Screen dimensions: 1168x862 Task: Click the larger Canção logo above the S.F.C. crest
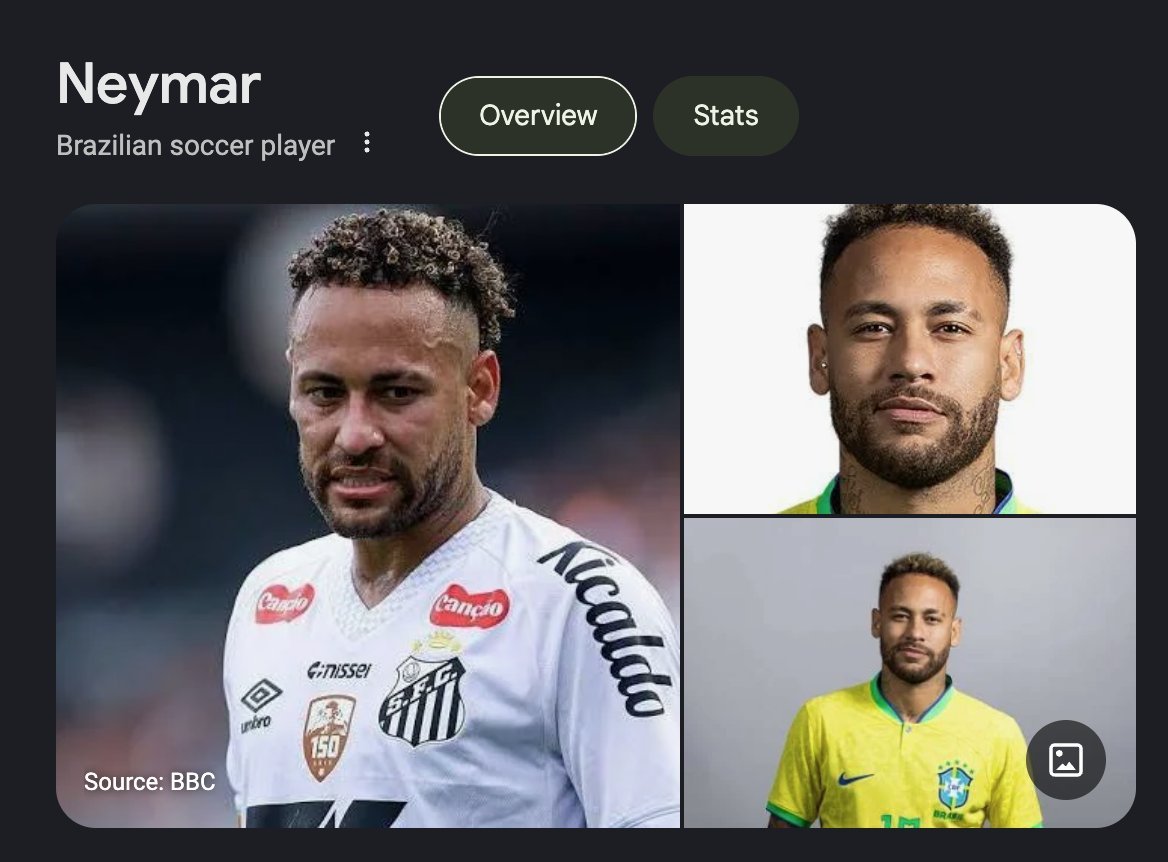point(470,606)
